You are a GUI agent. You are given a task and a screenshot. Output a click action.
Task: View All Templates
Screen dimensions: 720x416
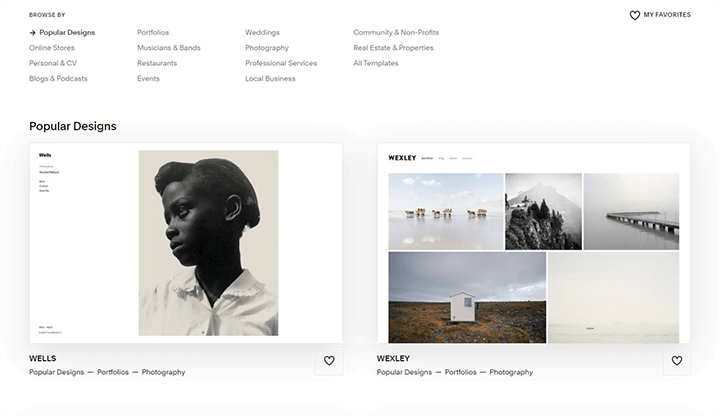click(x=376, y=63)
